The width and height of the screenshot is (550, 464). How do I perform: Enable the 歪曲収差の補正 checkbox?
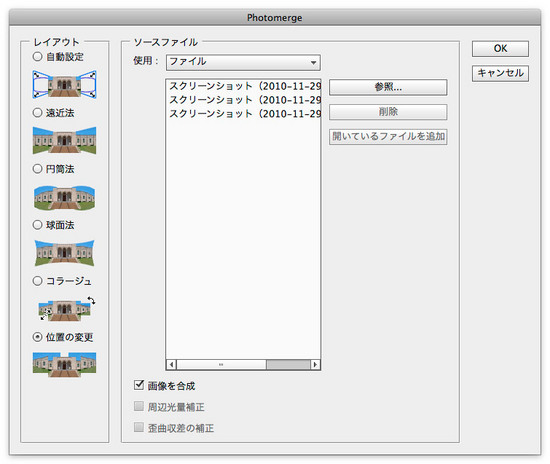click(139, 427)
